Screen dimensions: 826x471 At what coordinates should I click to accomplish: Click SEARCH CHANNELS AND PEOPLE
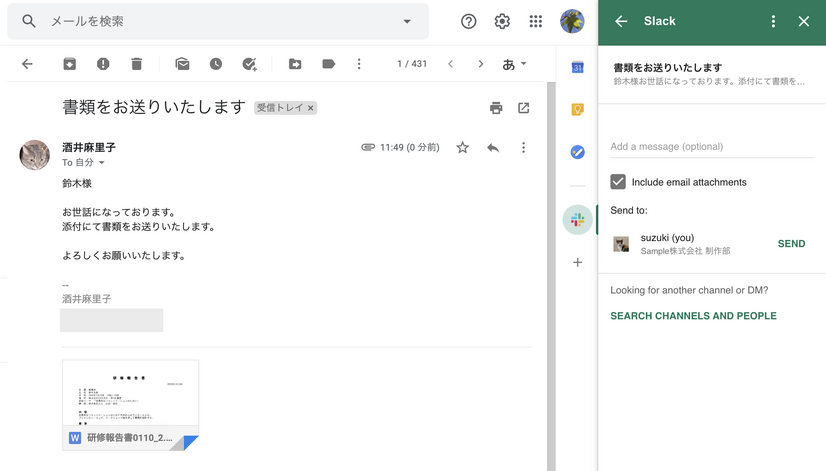(x=693, y=316)
